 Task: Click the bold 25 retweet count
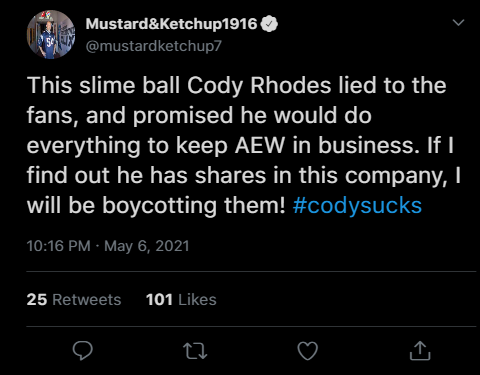point(37,299)
